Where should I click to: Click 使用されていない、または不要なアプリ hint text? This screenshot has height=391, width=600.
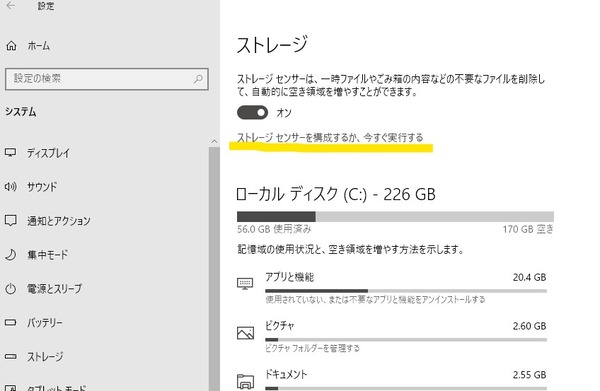[x=375, y=300]
